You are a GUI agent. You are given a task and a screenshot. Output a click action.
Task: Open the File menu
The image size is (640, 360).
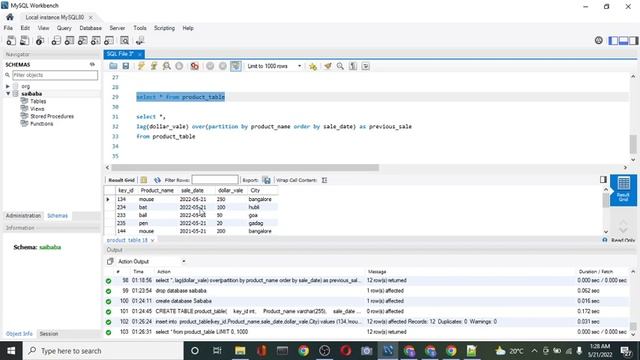tap(8, 28)
